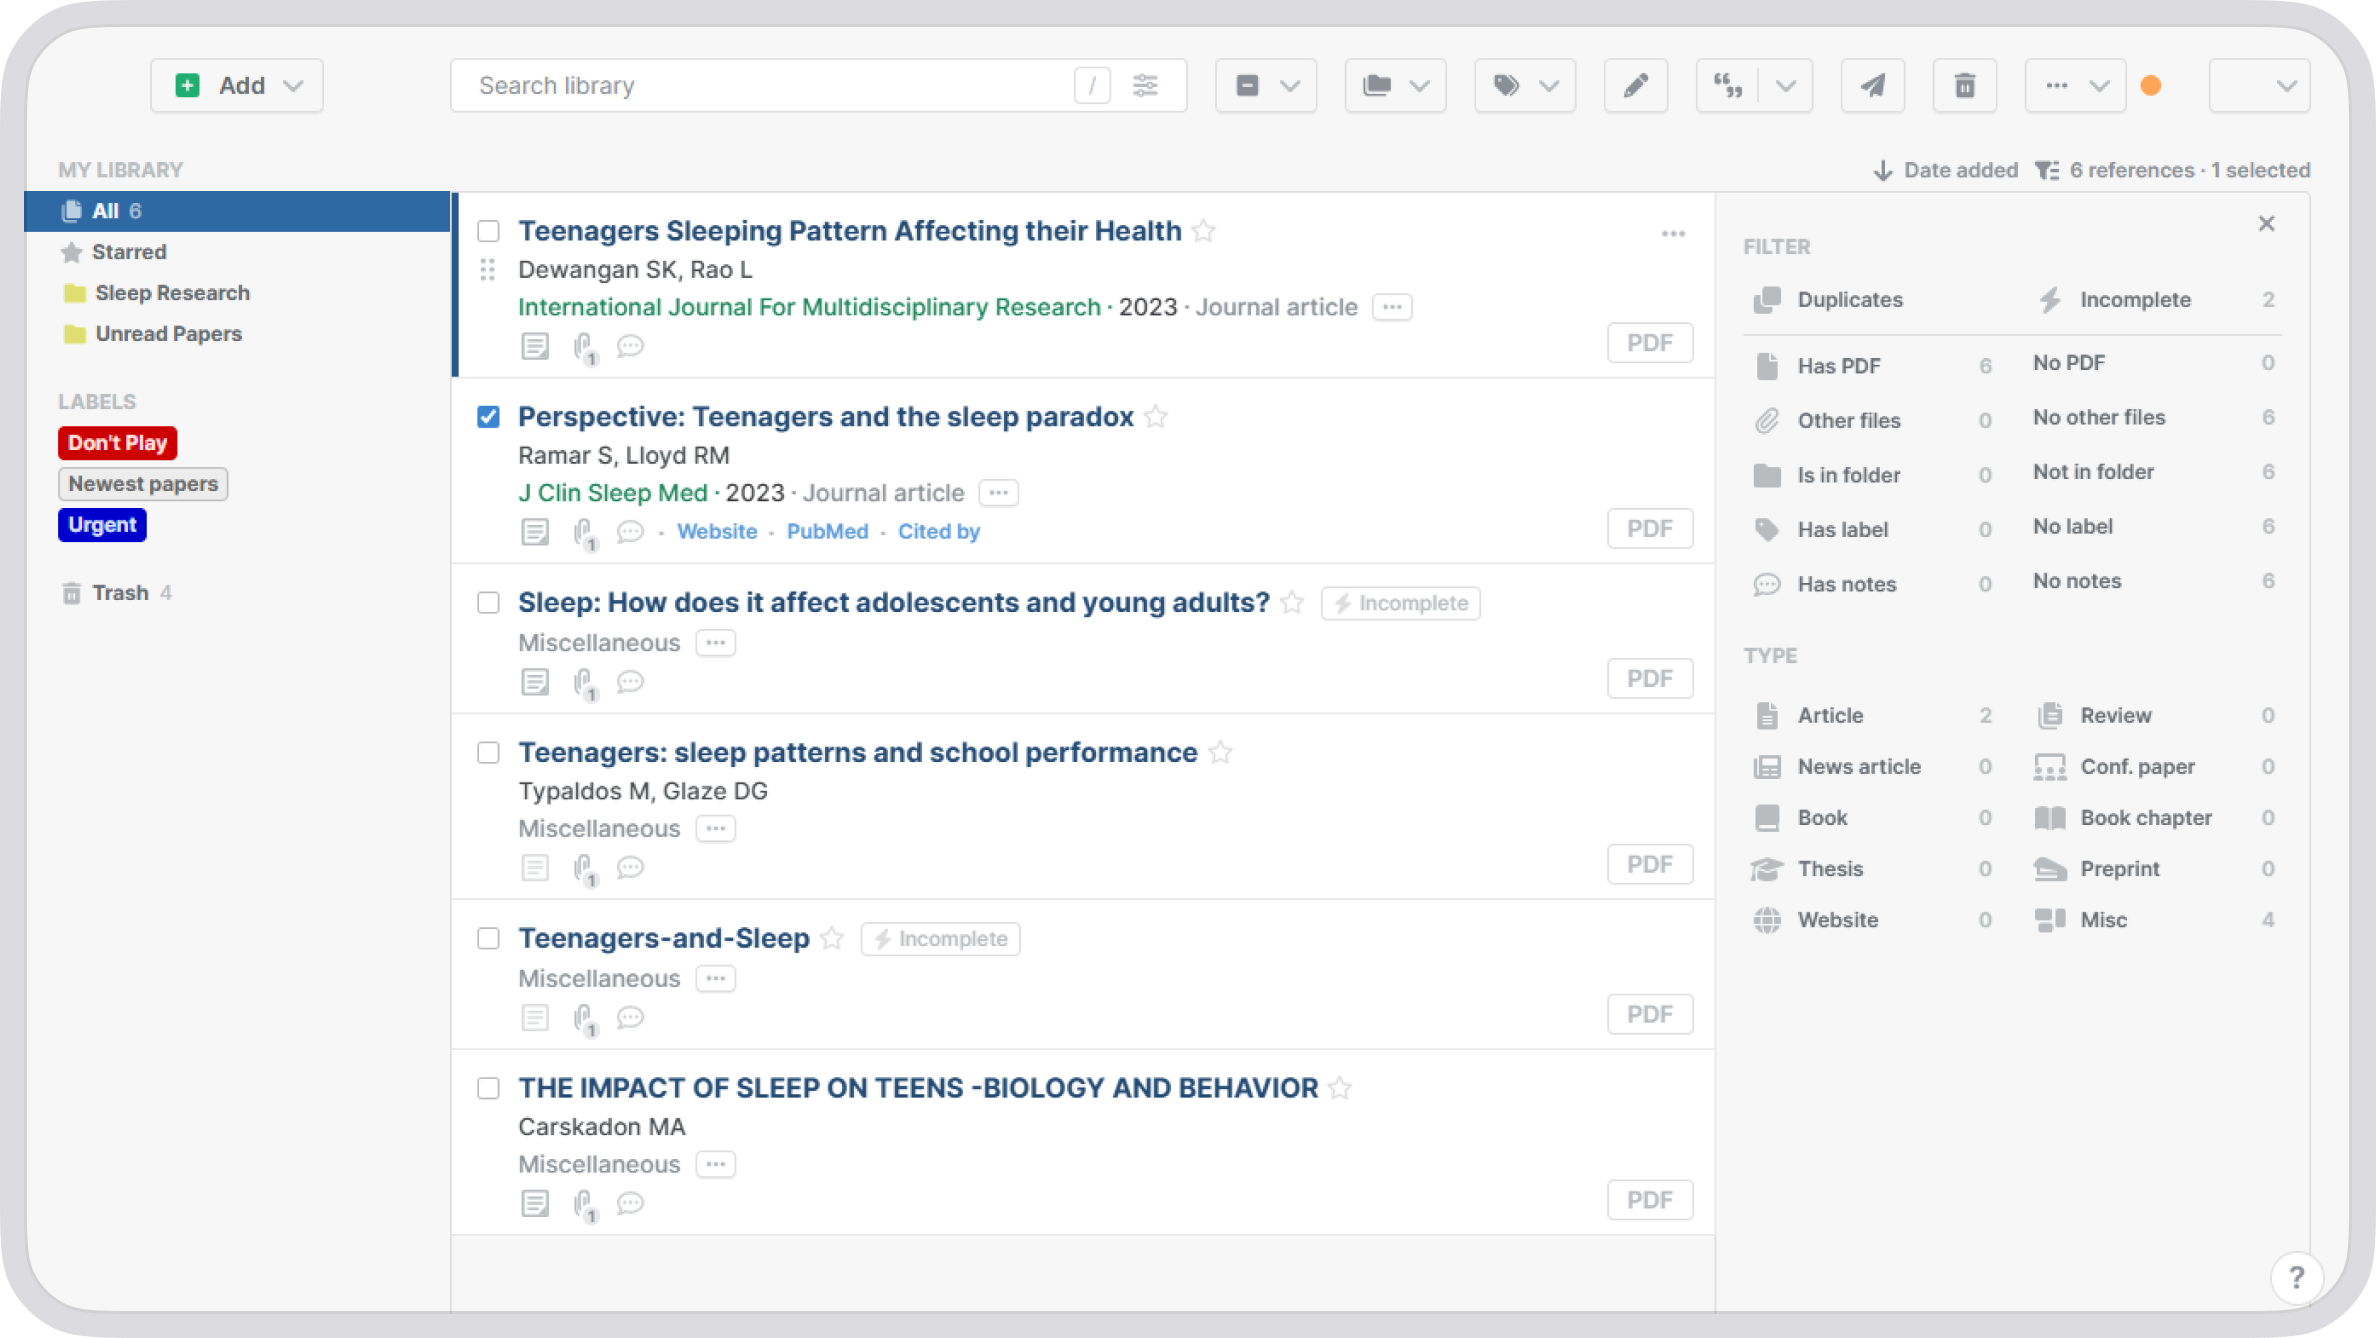Open the Sleep Research folder
The width and height of the screenshot is (2376, 1338).
point(172,293)
